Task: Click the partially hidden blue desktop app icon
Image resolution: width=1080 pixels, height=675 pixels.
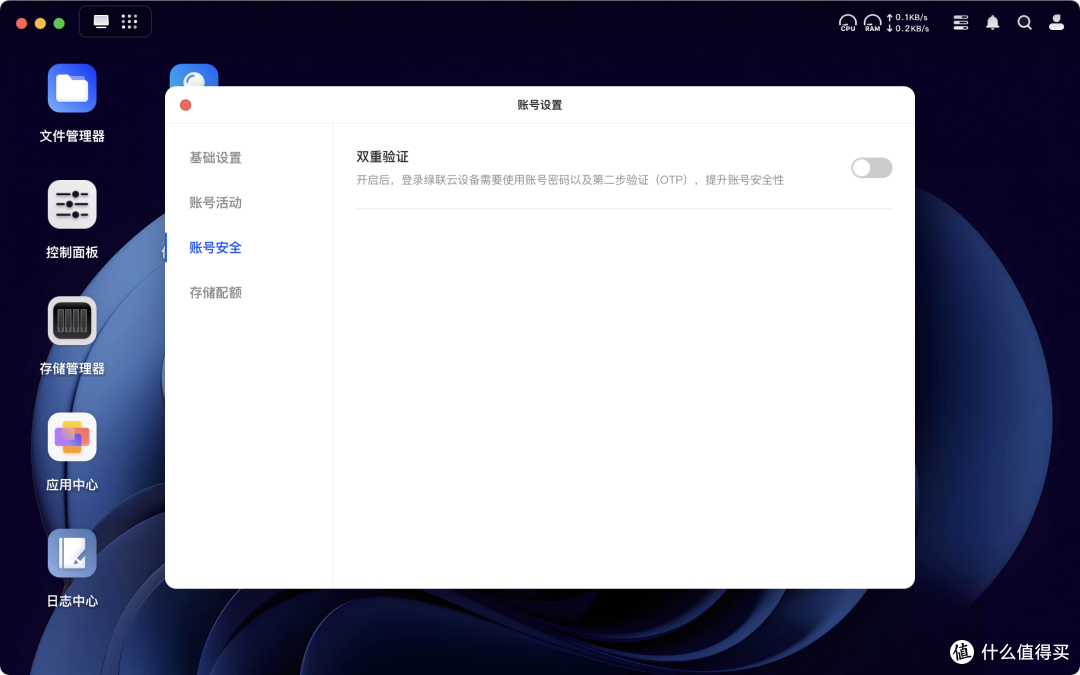Action: click(194, 75)
